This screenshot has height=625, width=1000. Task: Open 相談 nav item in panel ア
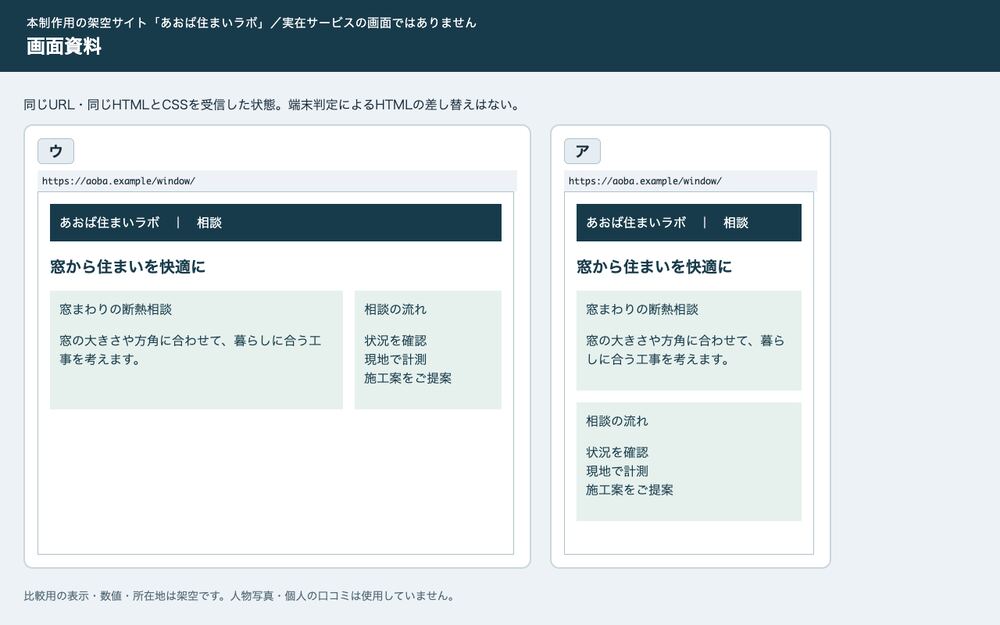[x=735, y=223]
